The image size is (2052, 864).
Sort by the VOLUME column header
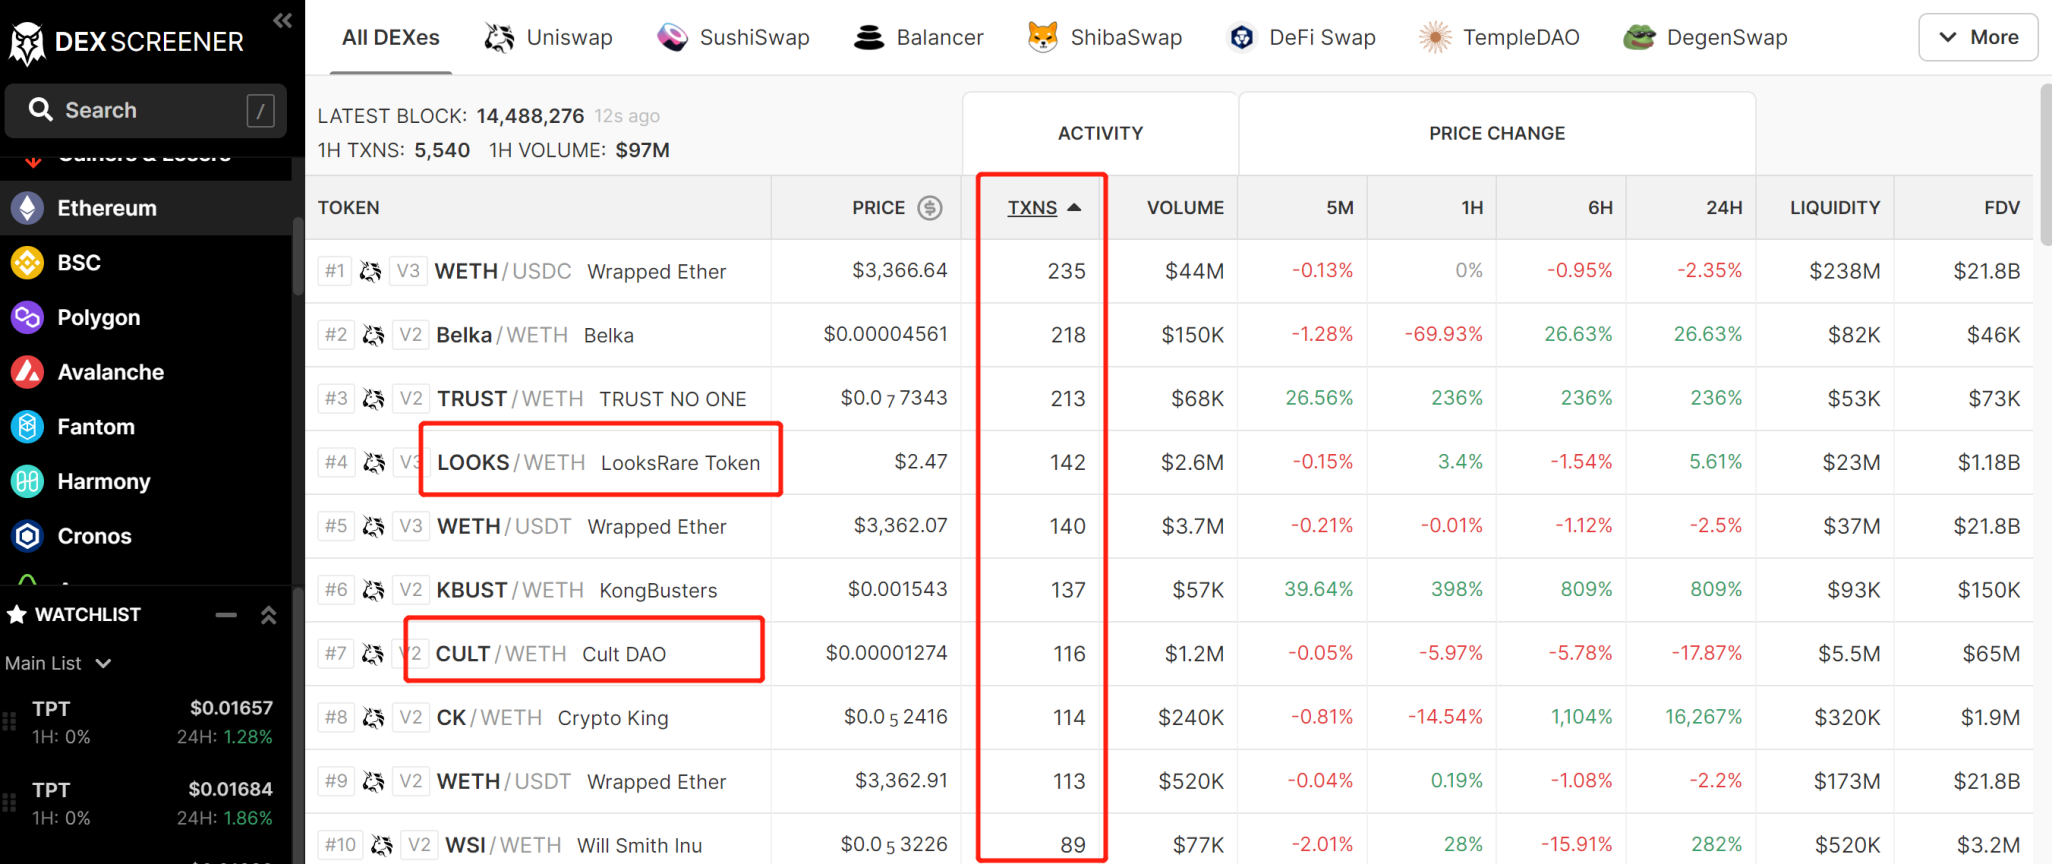click(x=1185, y=208)
